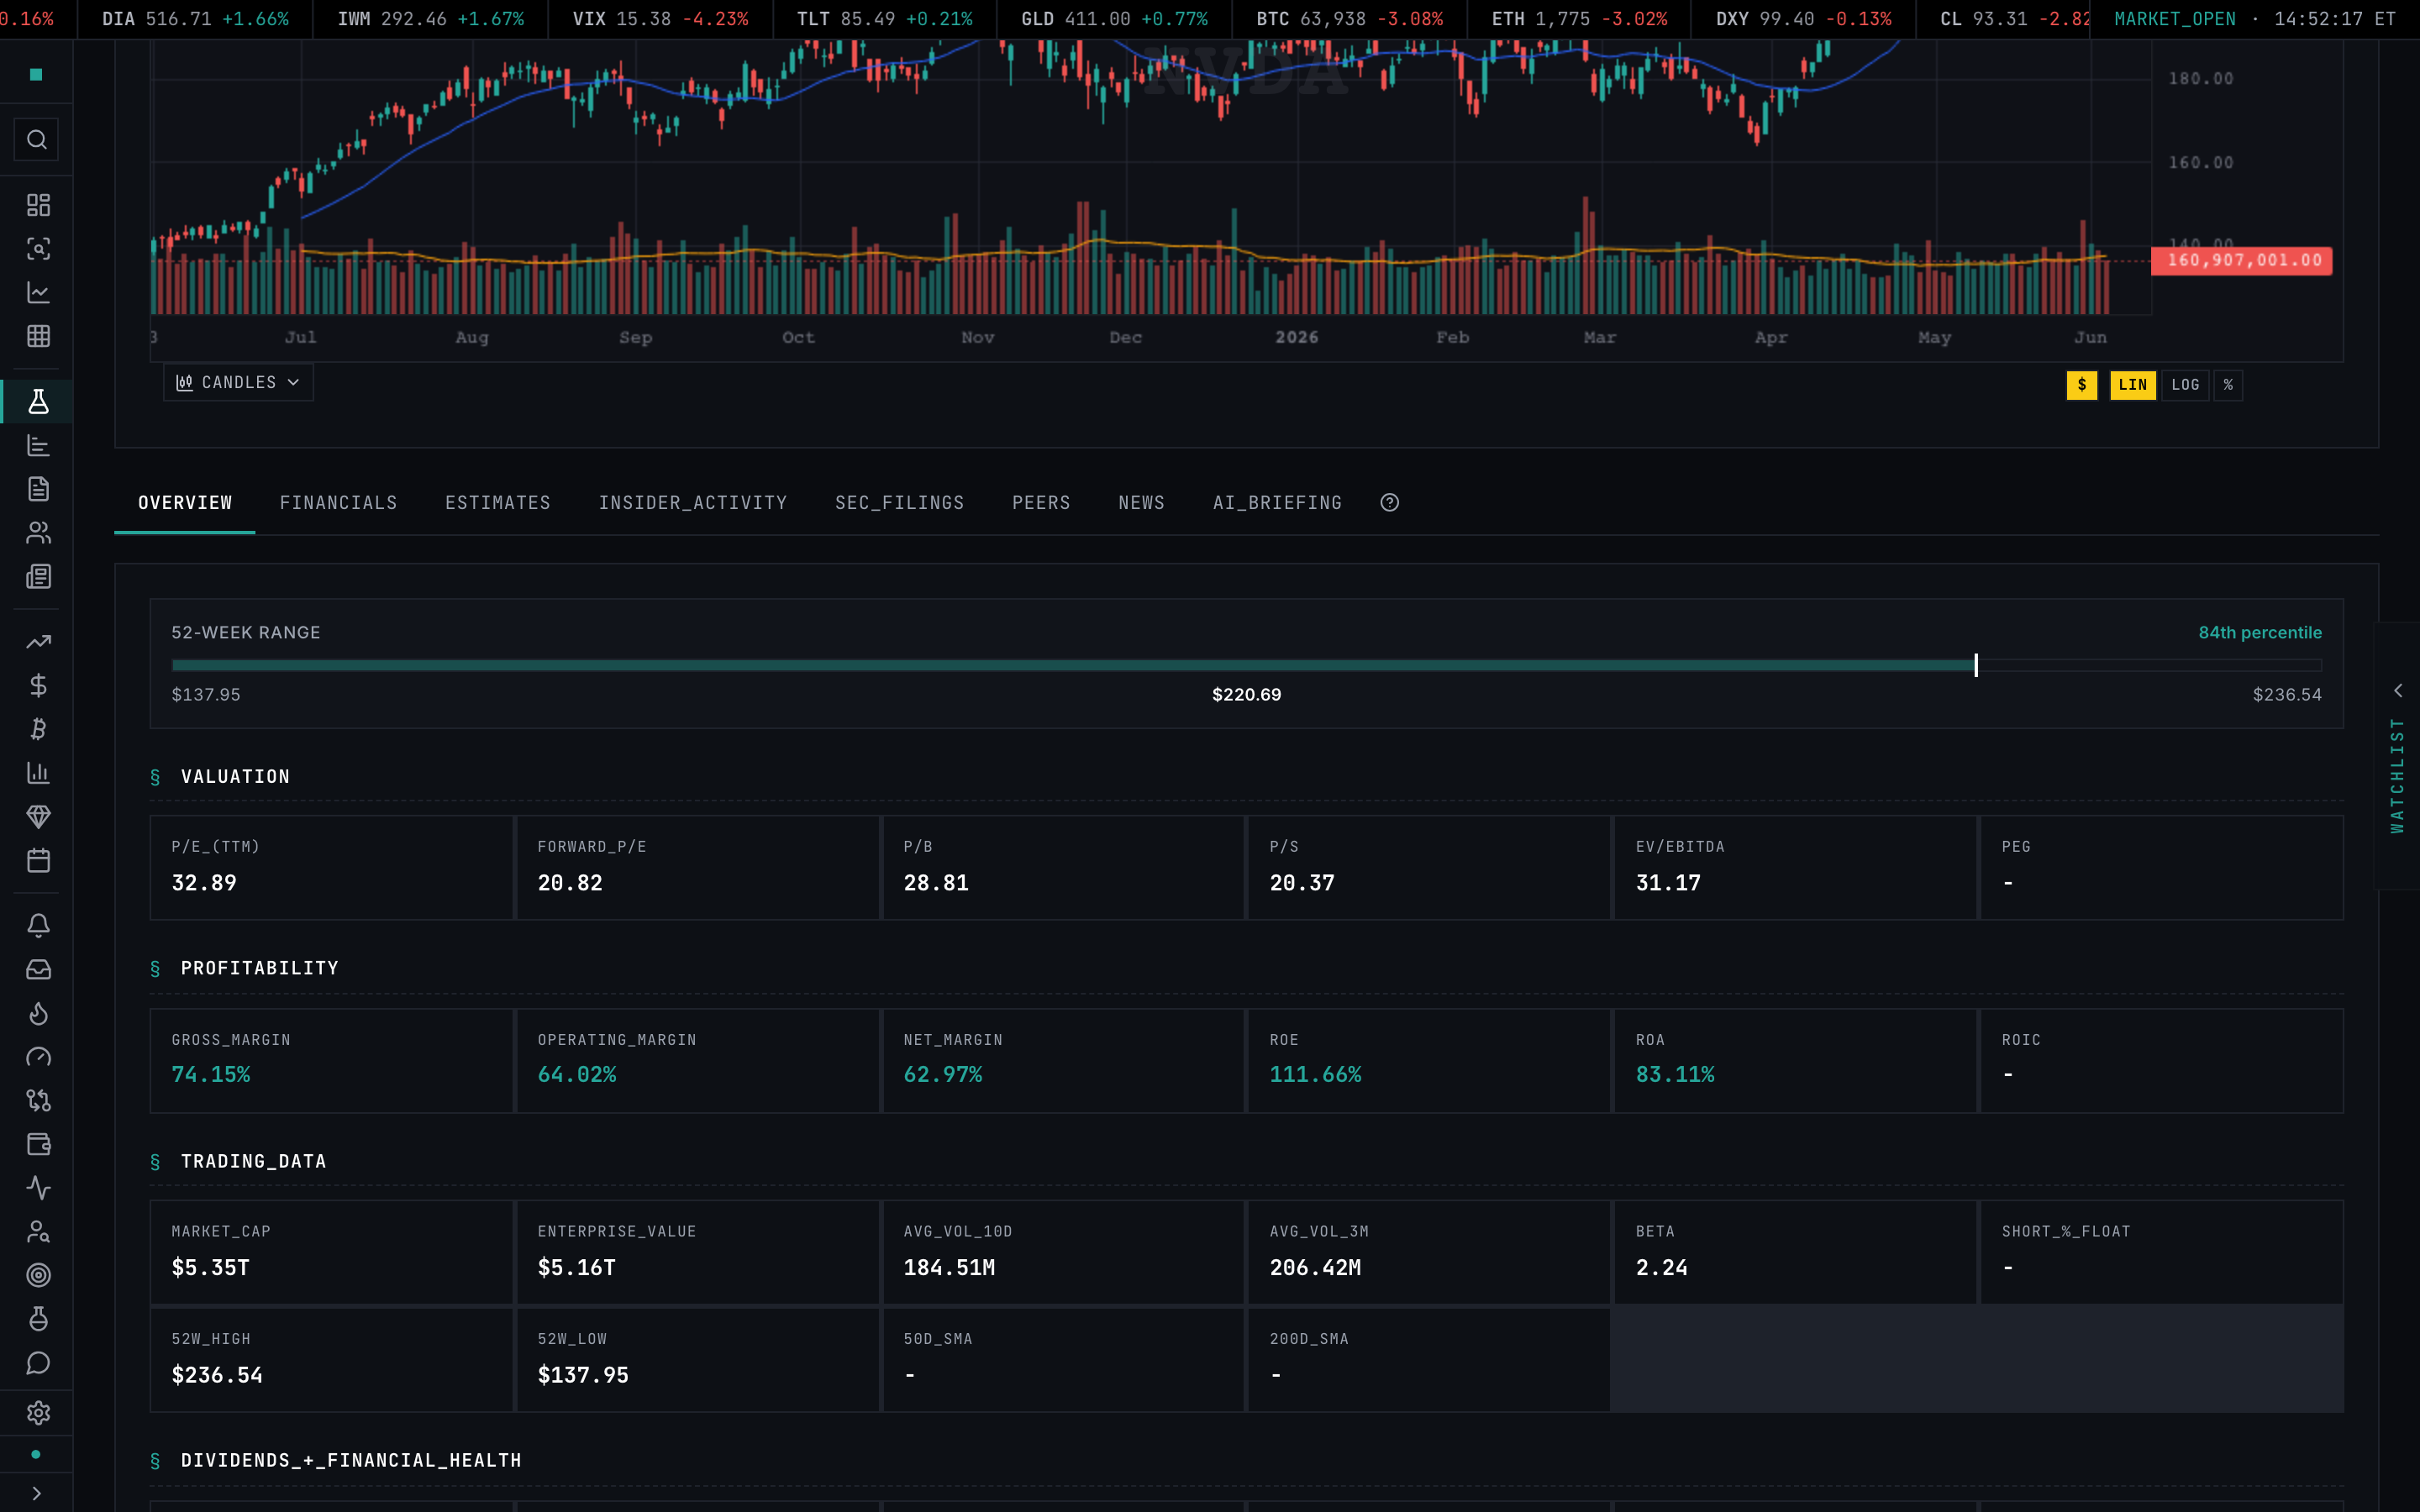Open the SEC_FILINGS tab
This screenshot has width=2420, height=1512.
tap(900, 503)
